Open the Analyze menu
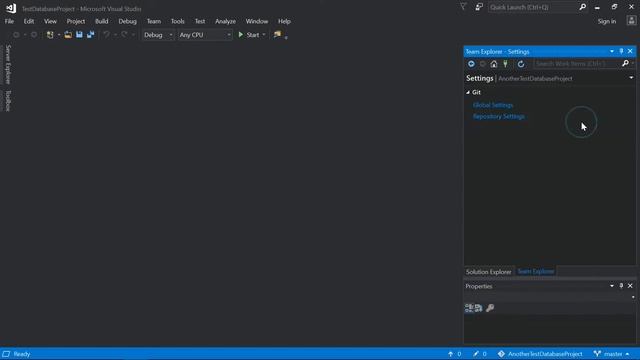The width and height of the screenshot is (640, 360). click(225, 21)
